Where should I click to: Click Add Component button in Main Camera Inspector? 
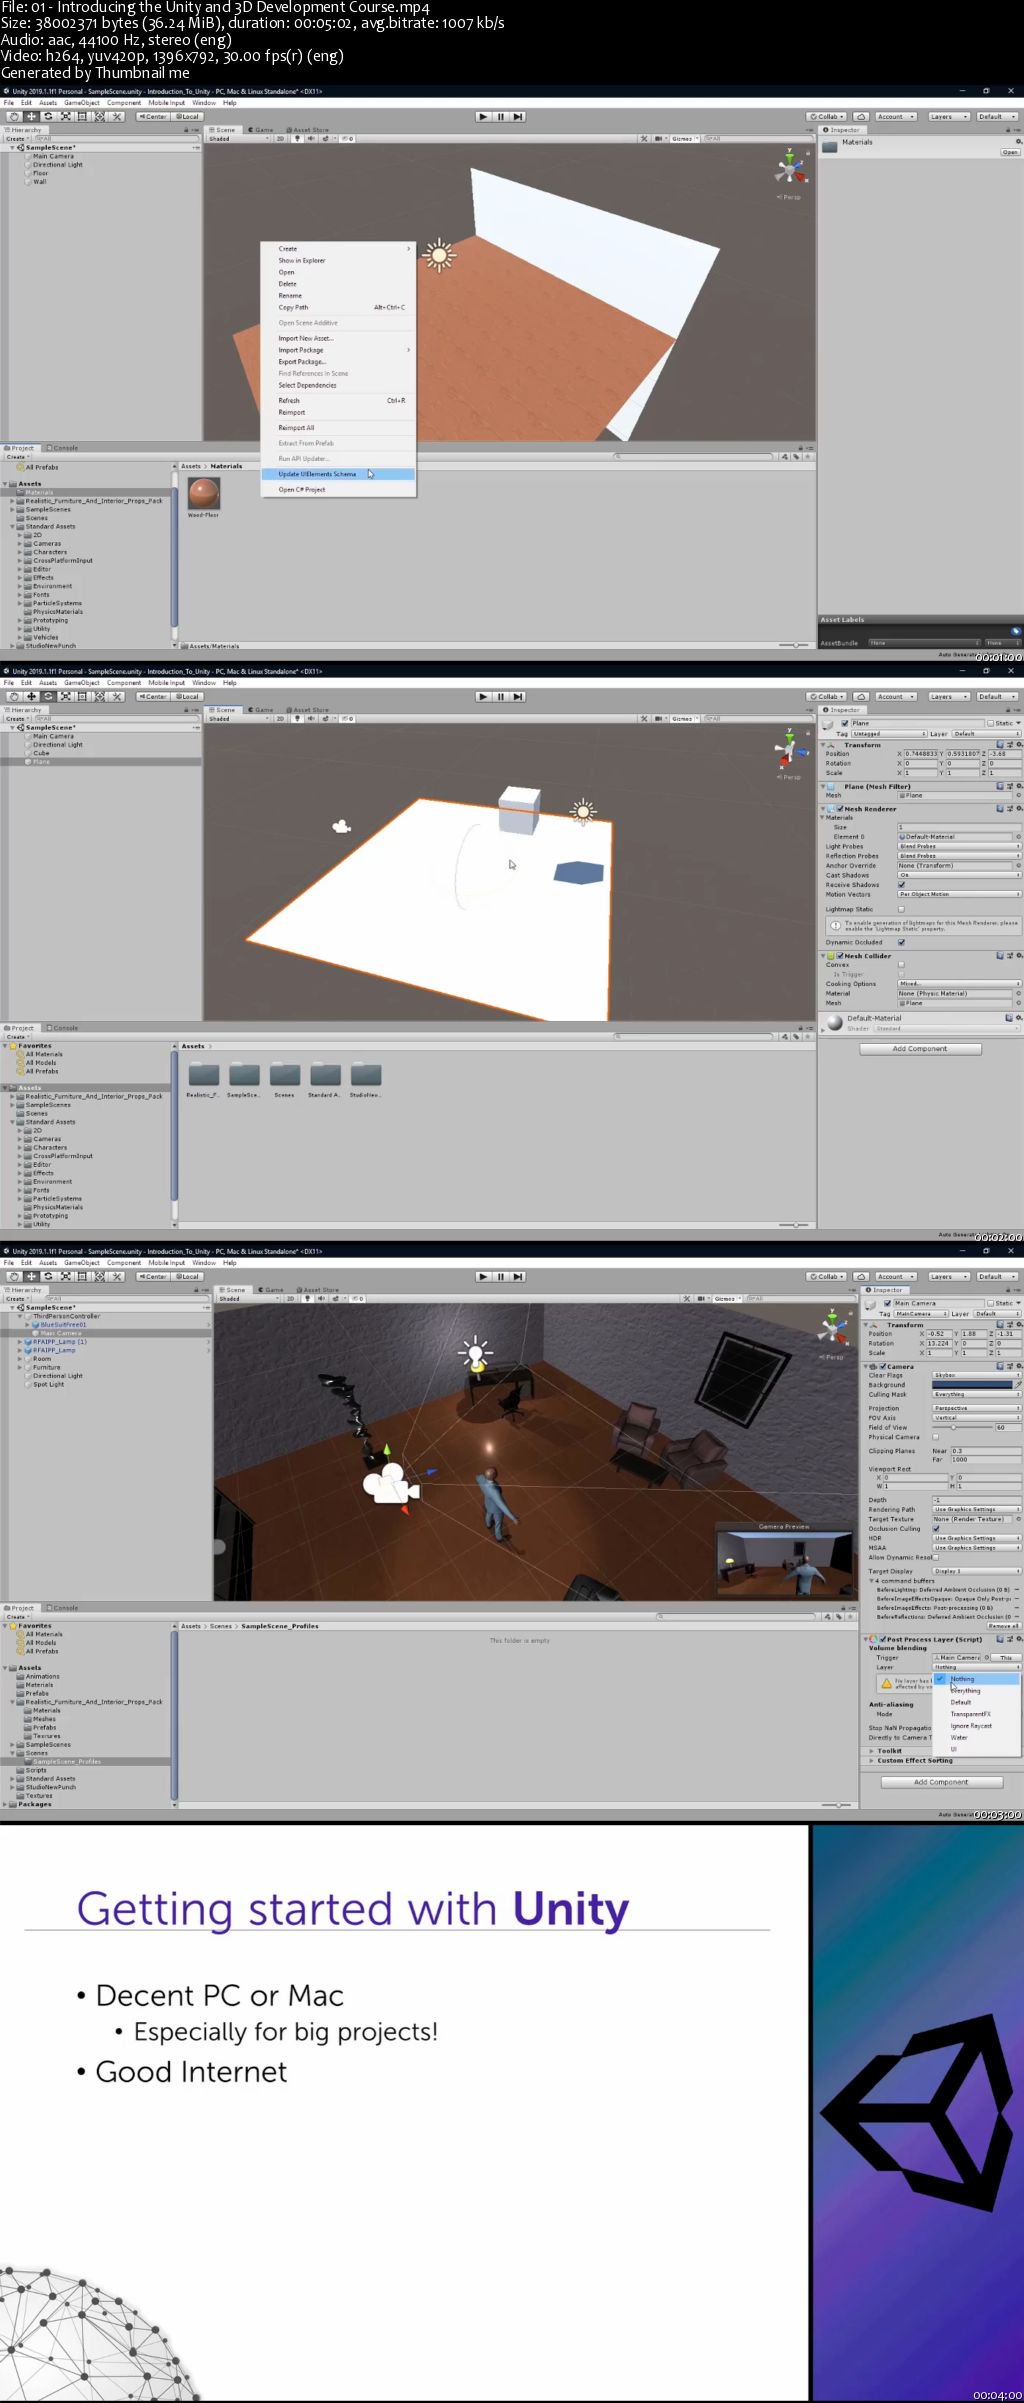point(941,1782)
